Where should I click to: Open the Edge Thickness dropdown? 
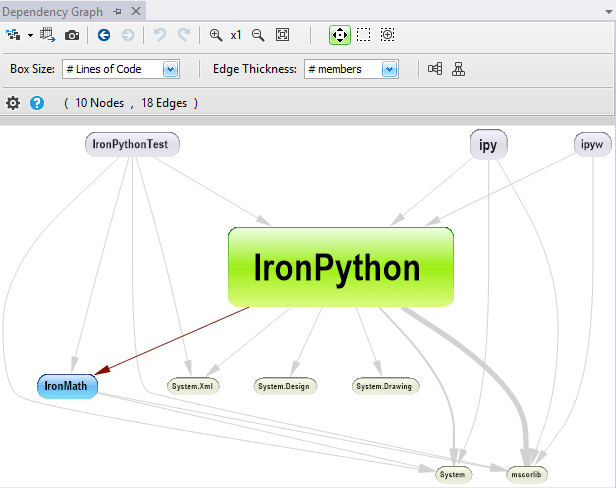tap(390, 69)
